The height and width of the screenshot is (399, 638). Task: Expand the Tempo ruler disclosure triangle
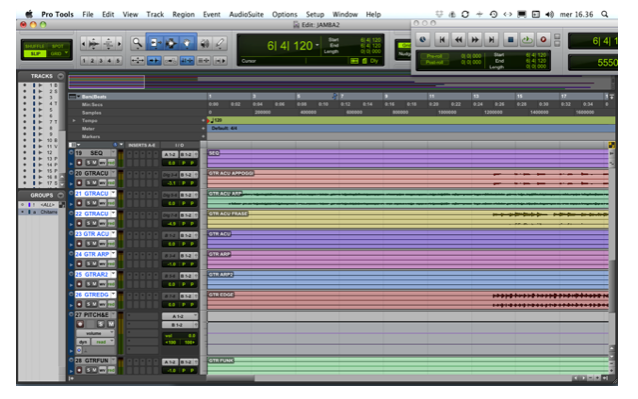74,121
